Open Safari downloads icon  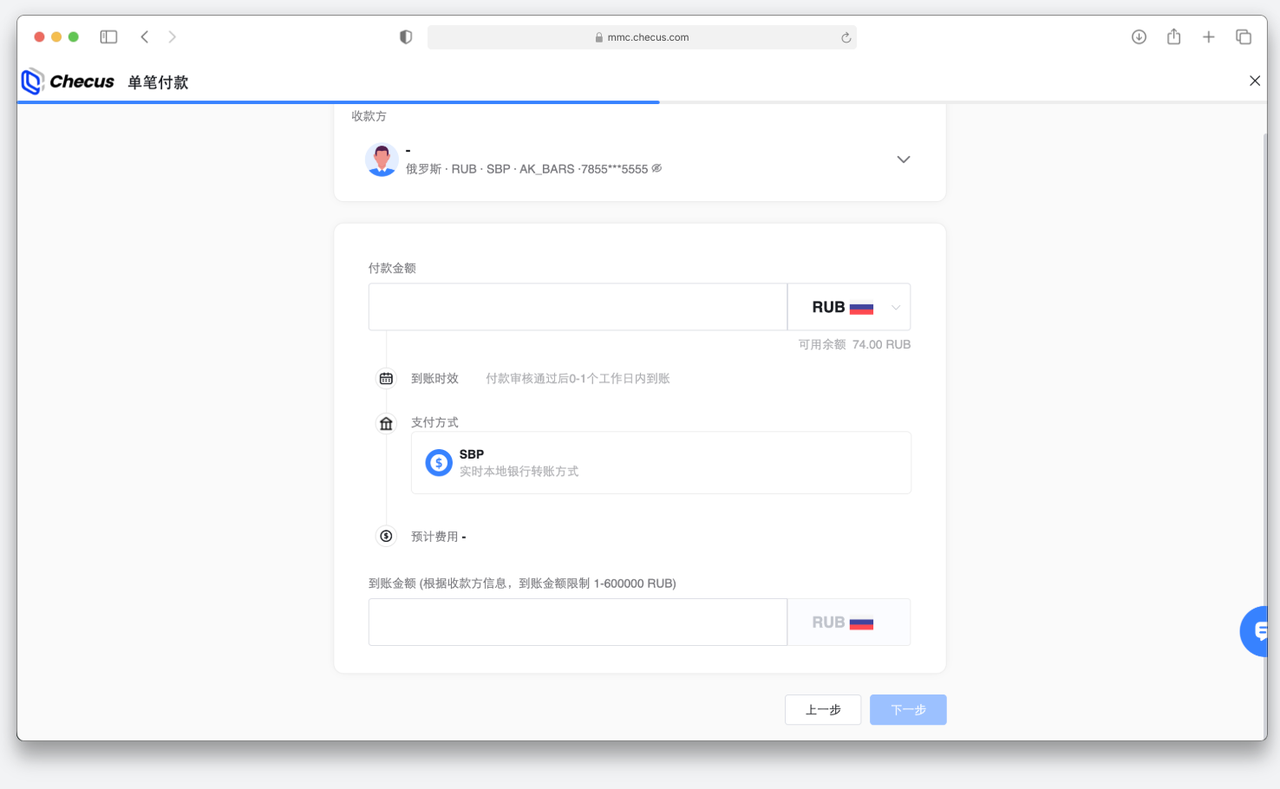coord(1139,37)
